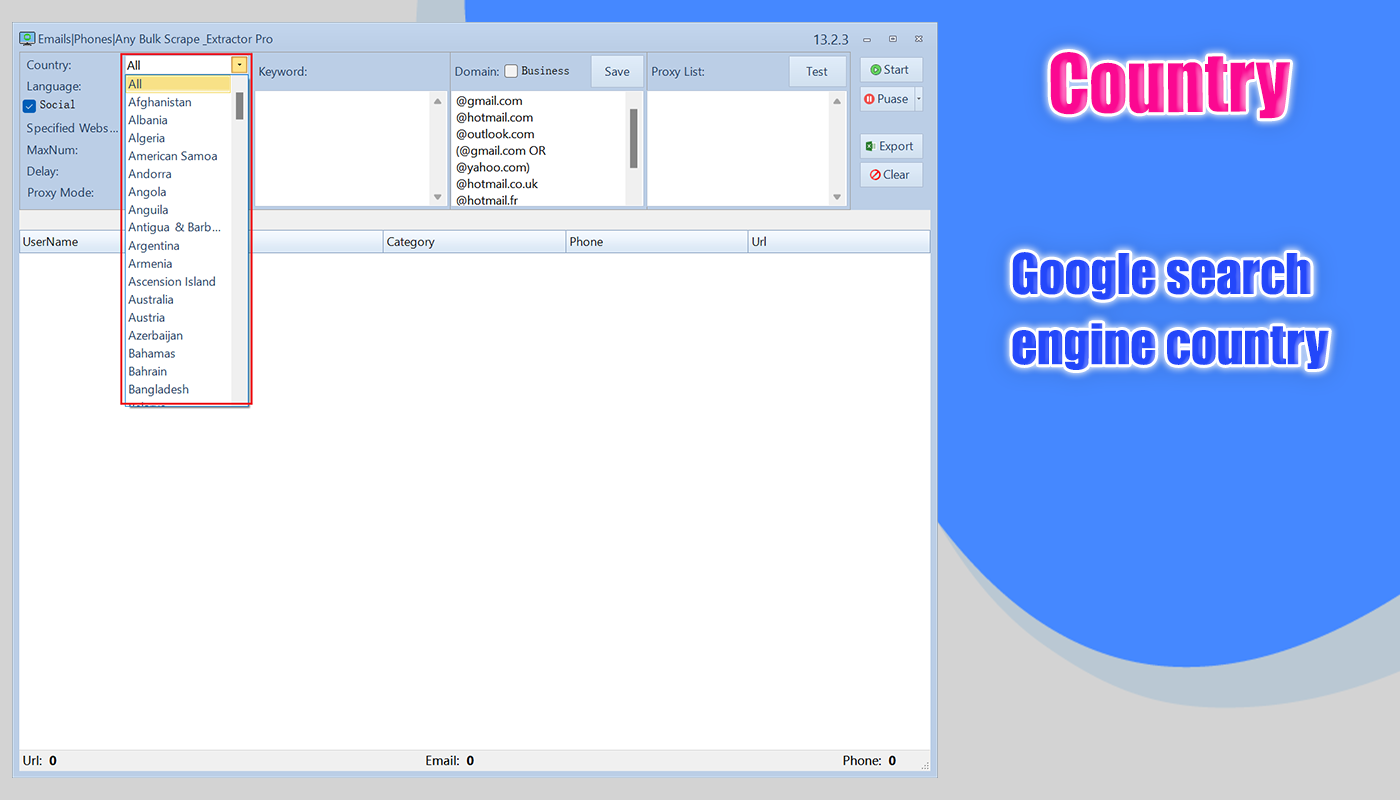Select Bahrain in the country list
This screenshot has height=800, width=1400.
pyautogui.click(x=178, y=372)
